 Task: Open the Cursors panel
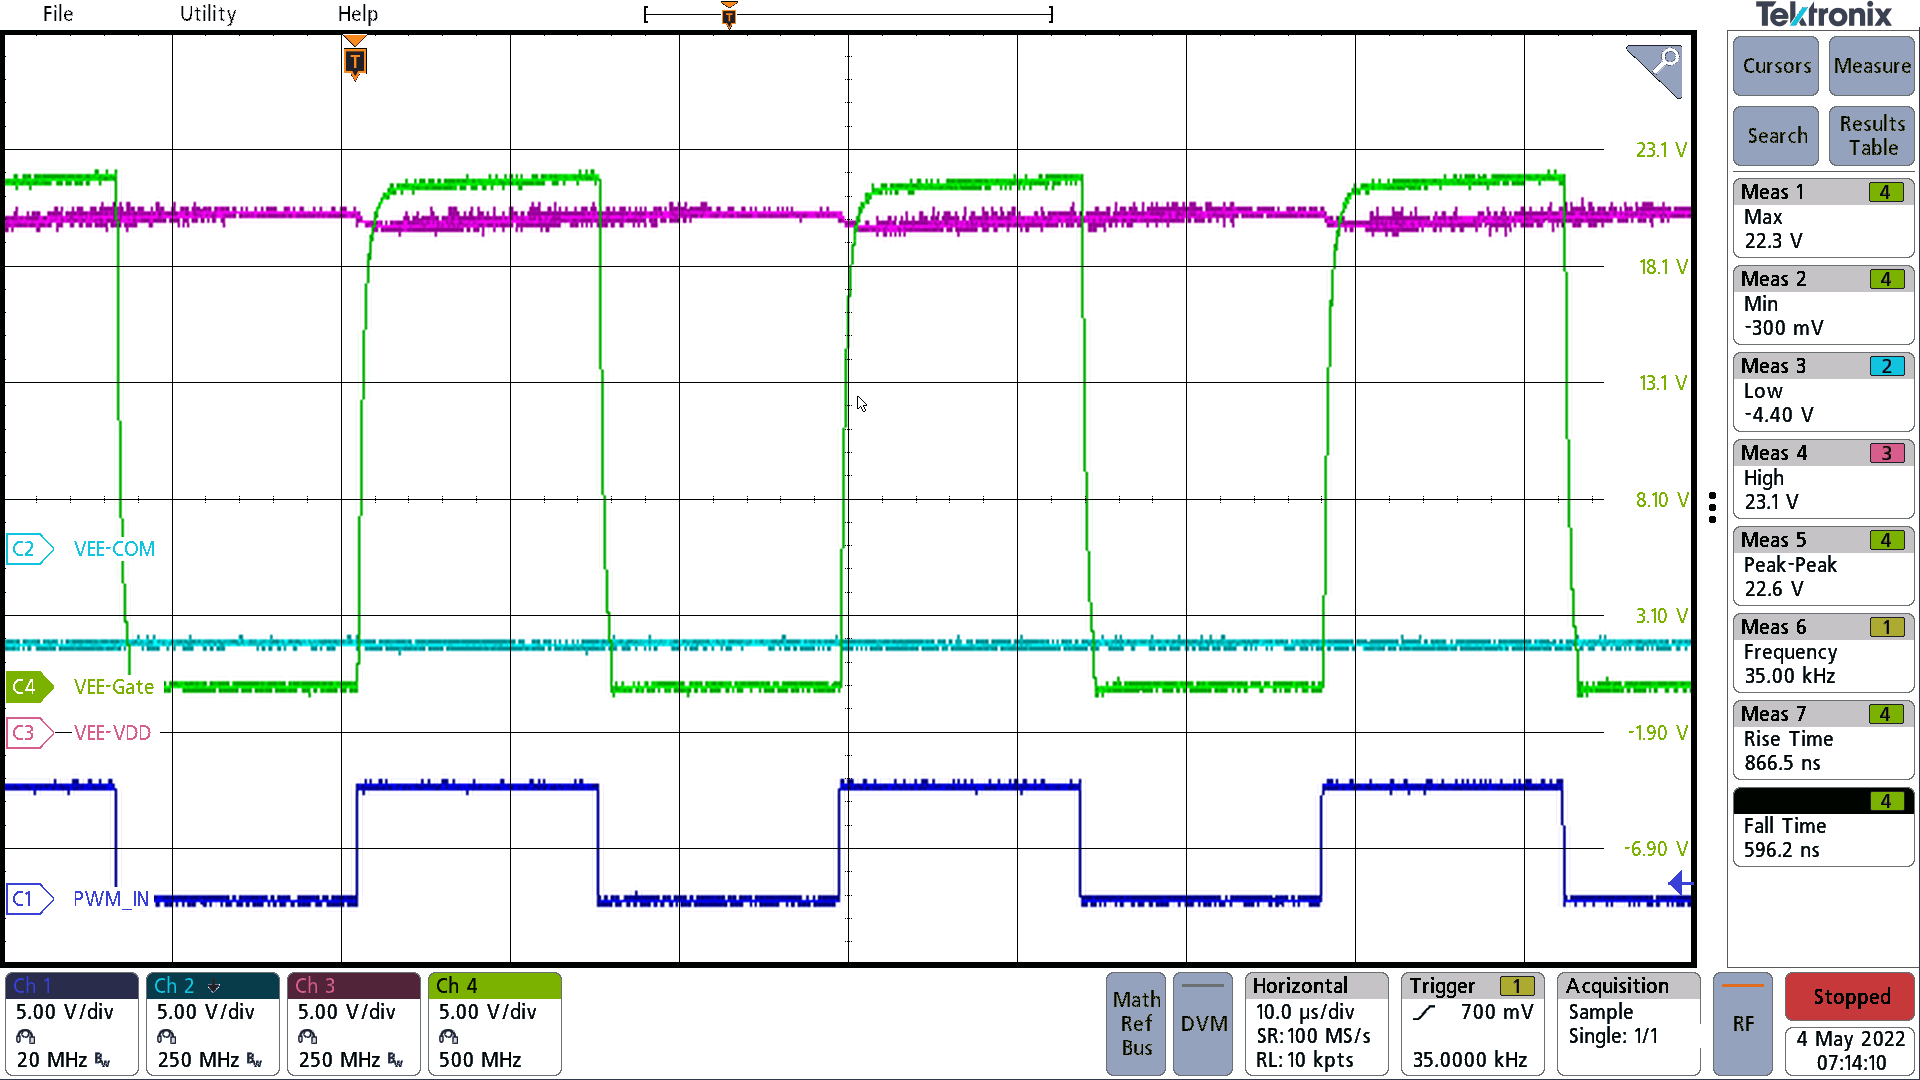(1775, 66)
